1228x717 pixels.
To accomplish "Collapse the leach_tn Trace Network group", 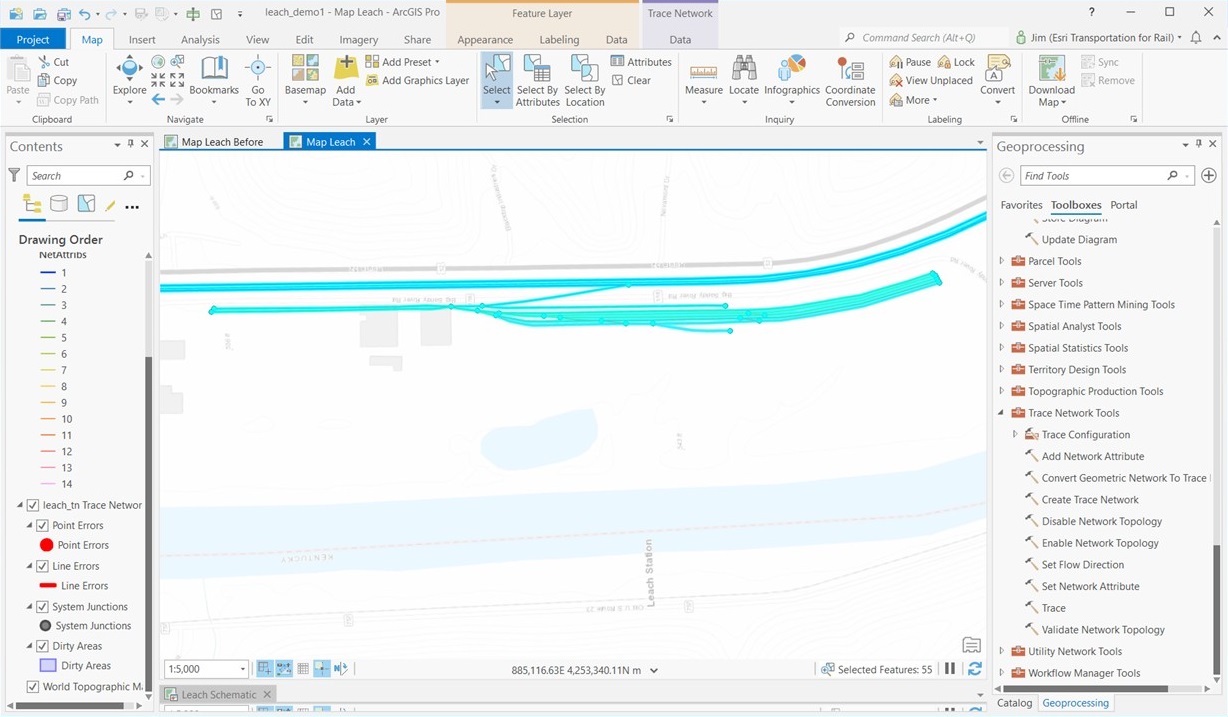I will [x=20, y=505].
